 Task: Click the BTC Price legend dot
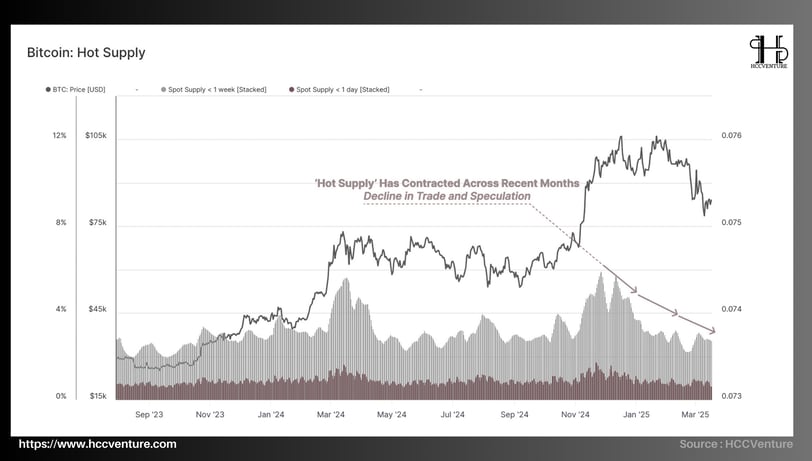point(48,90)
